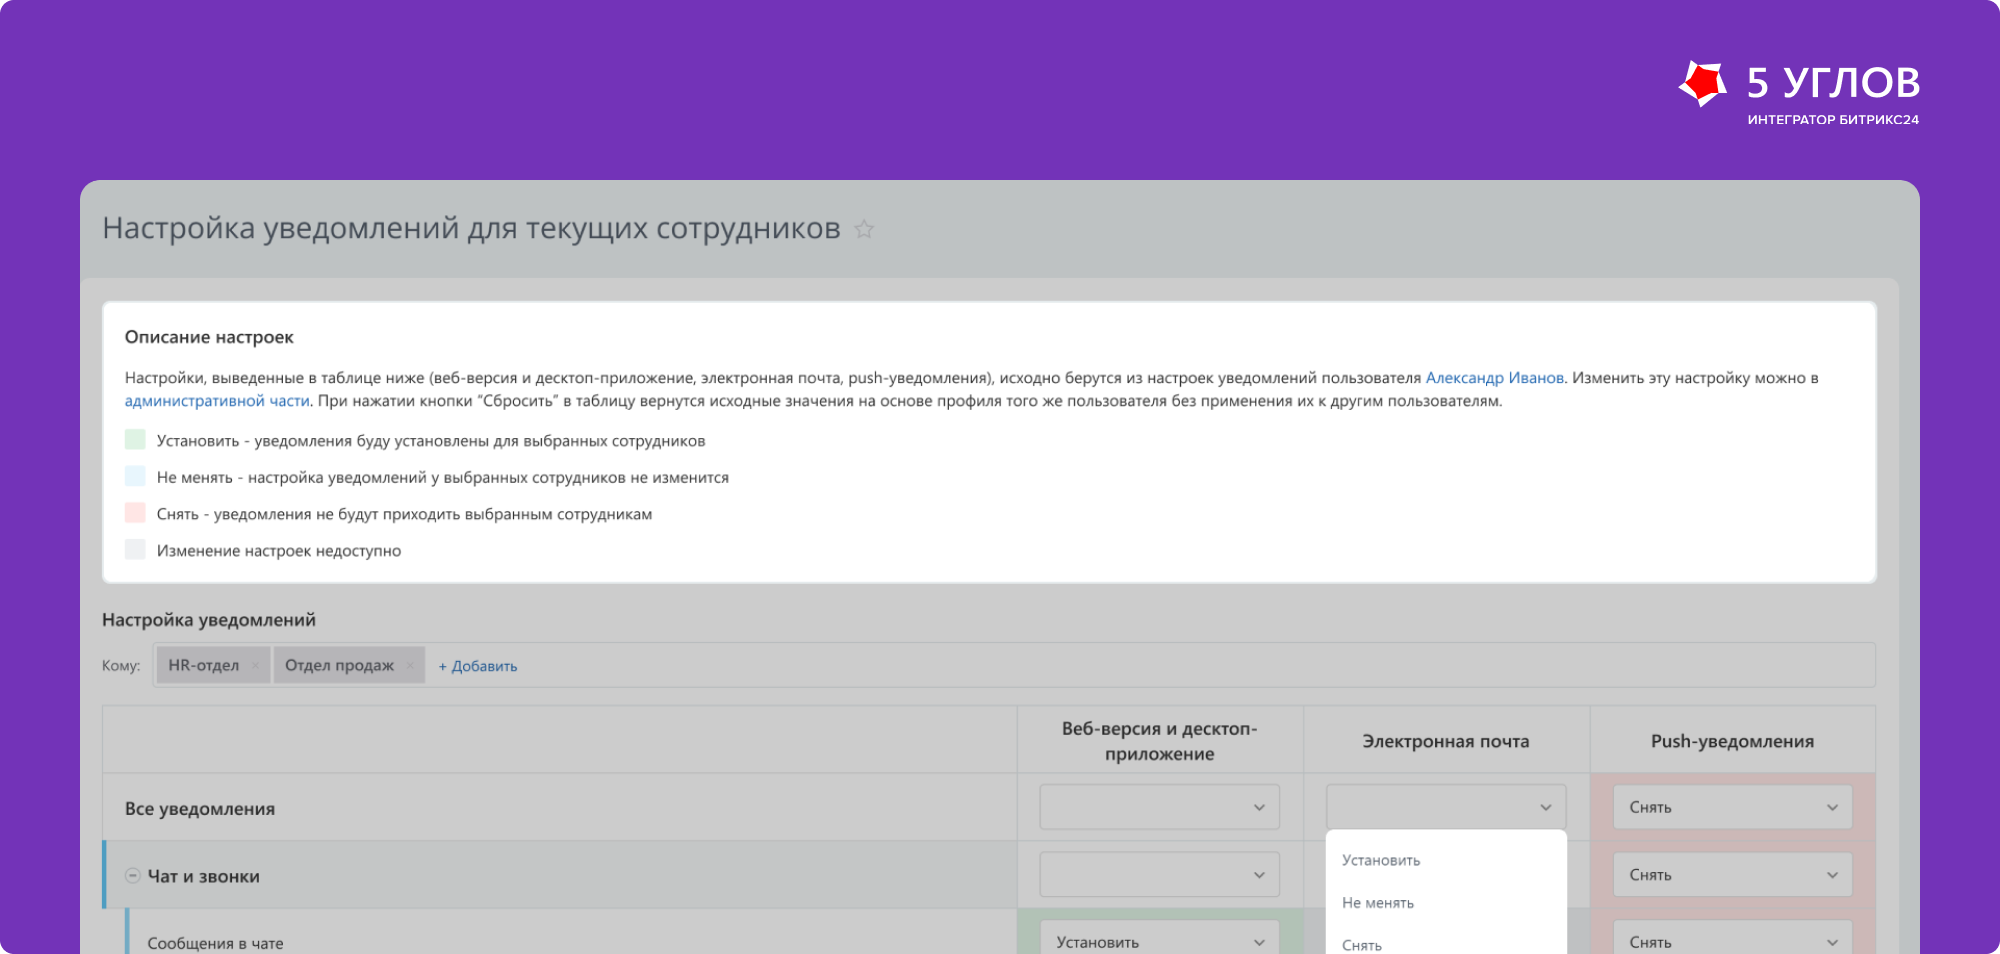Click the Веб-версия и десктоп-приложение header

coord(1159,741)
